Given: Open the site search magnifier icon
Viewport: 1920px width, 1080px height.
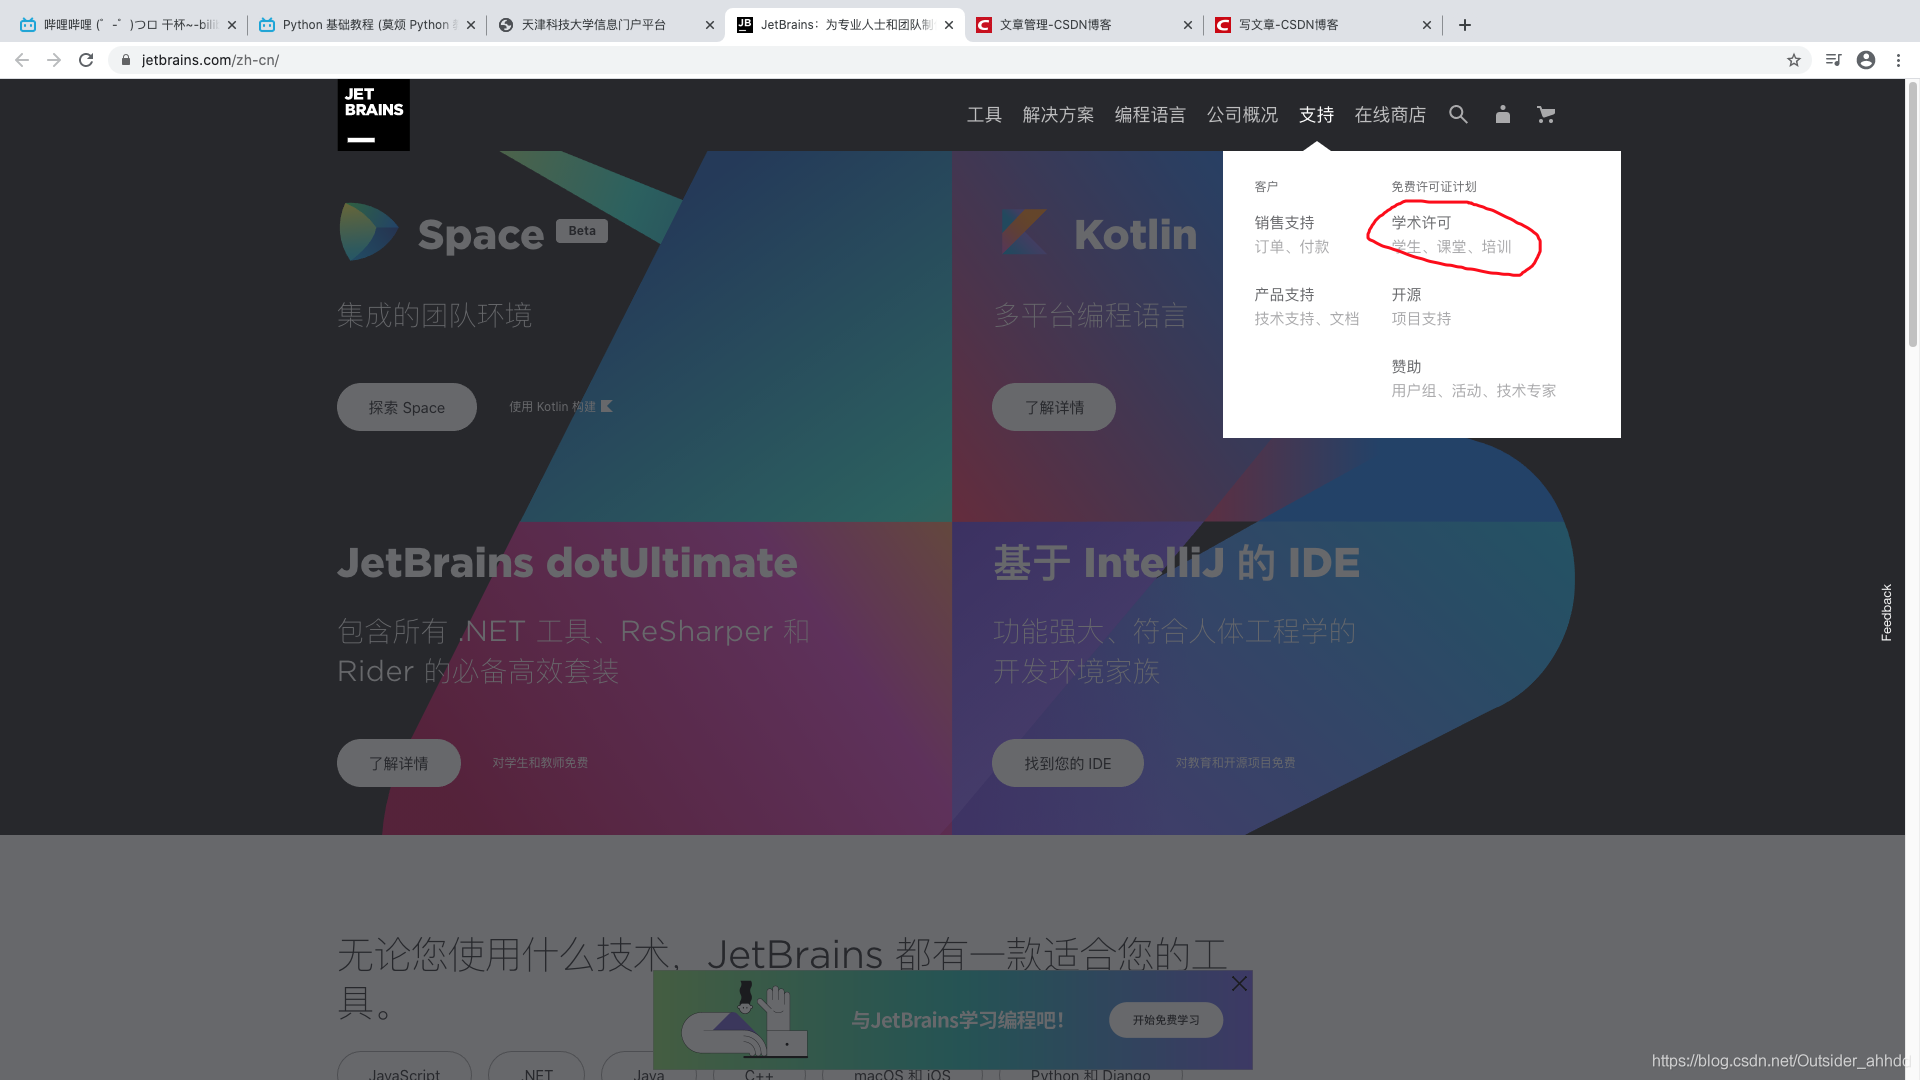Looking at the screenshot, I should [x=1458, y=114].
